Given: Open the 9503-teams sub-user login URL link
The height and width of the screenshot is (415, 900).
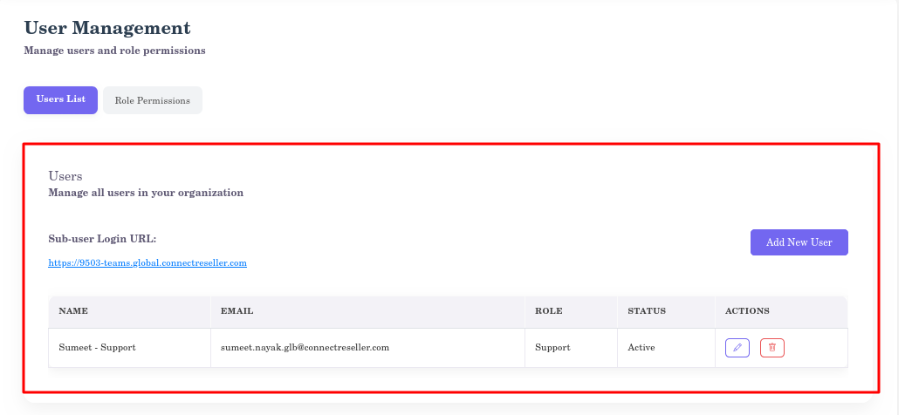Looking at the screenshot, I should pyautogui.click(x=147, y=263).
